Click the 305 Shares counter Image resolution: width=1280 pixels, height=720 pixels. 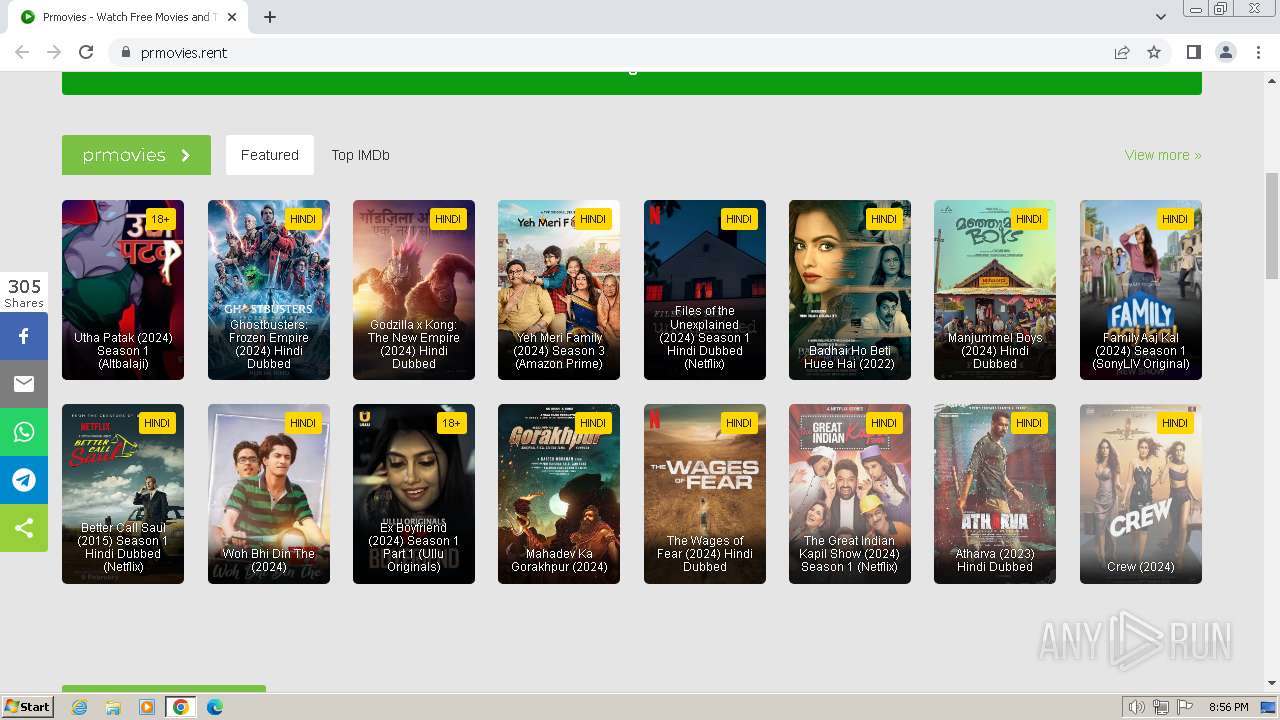tap(24, 293)
